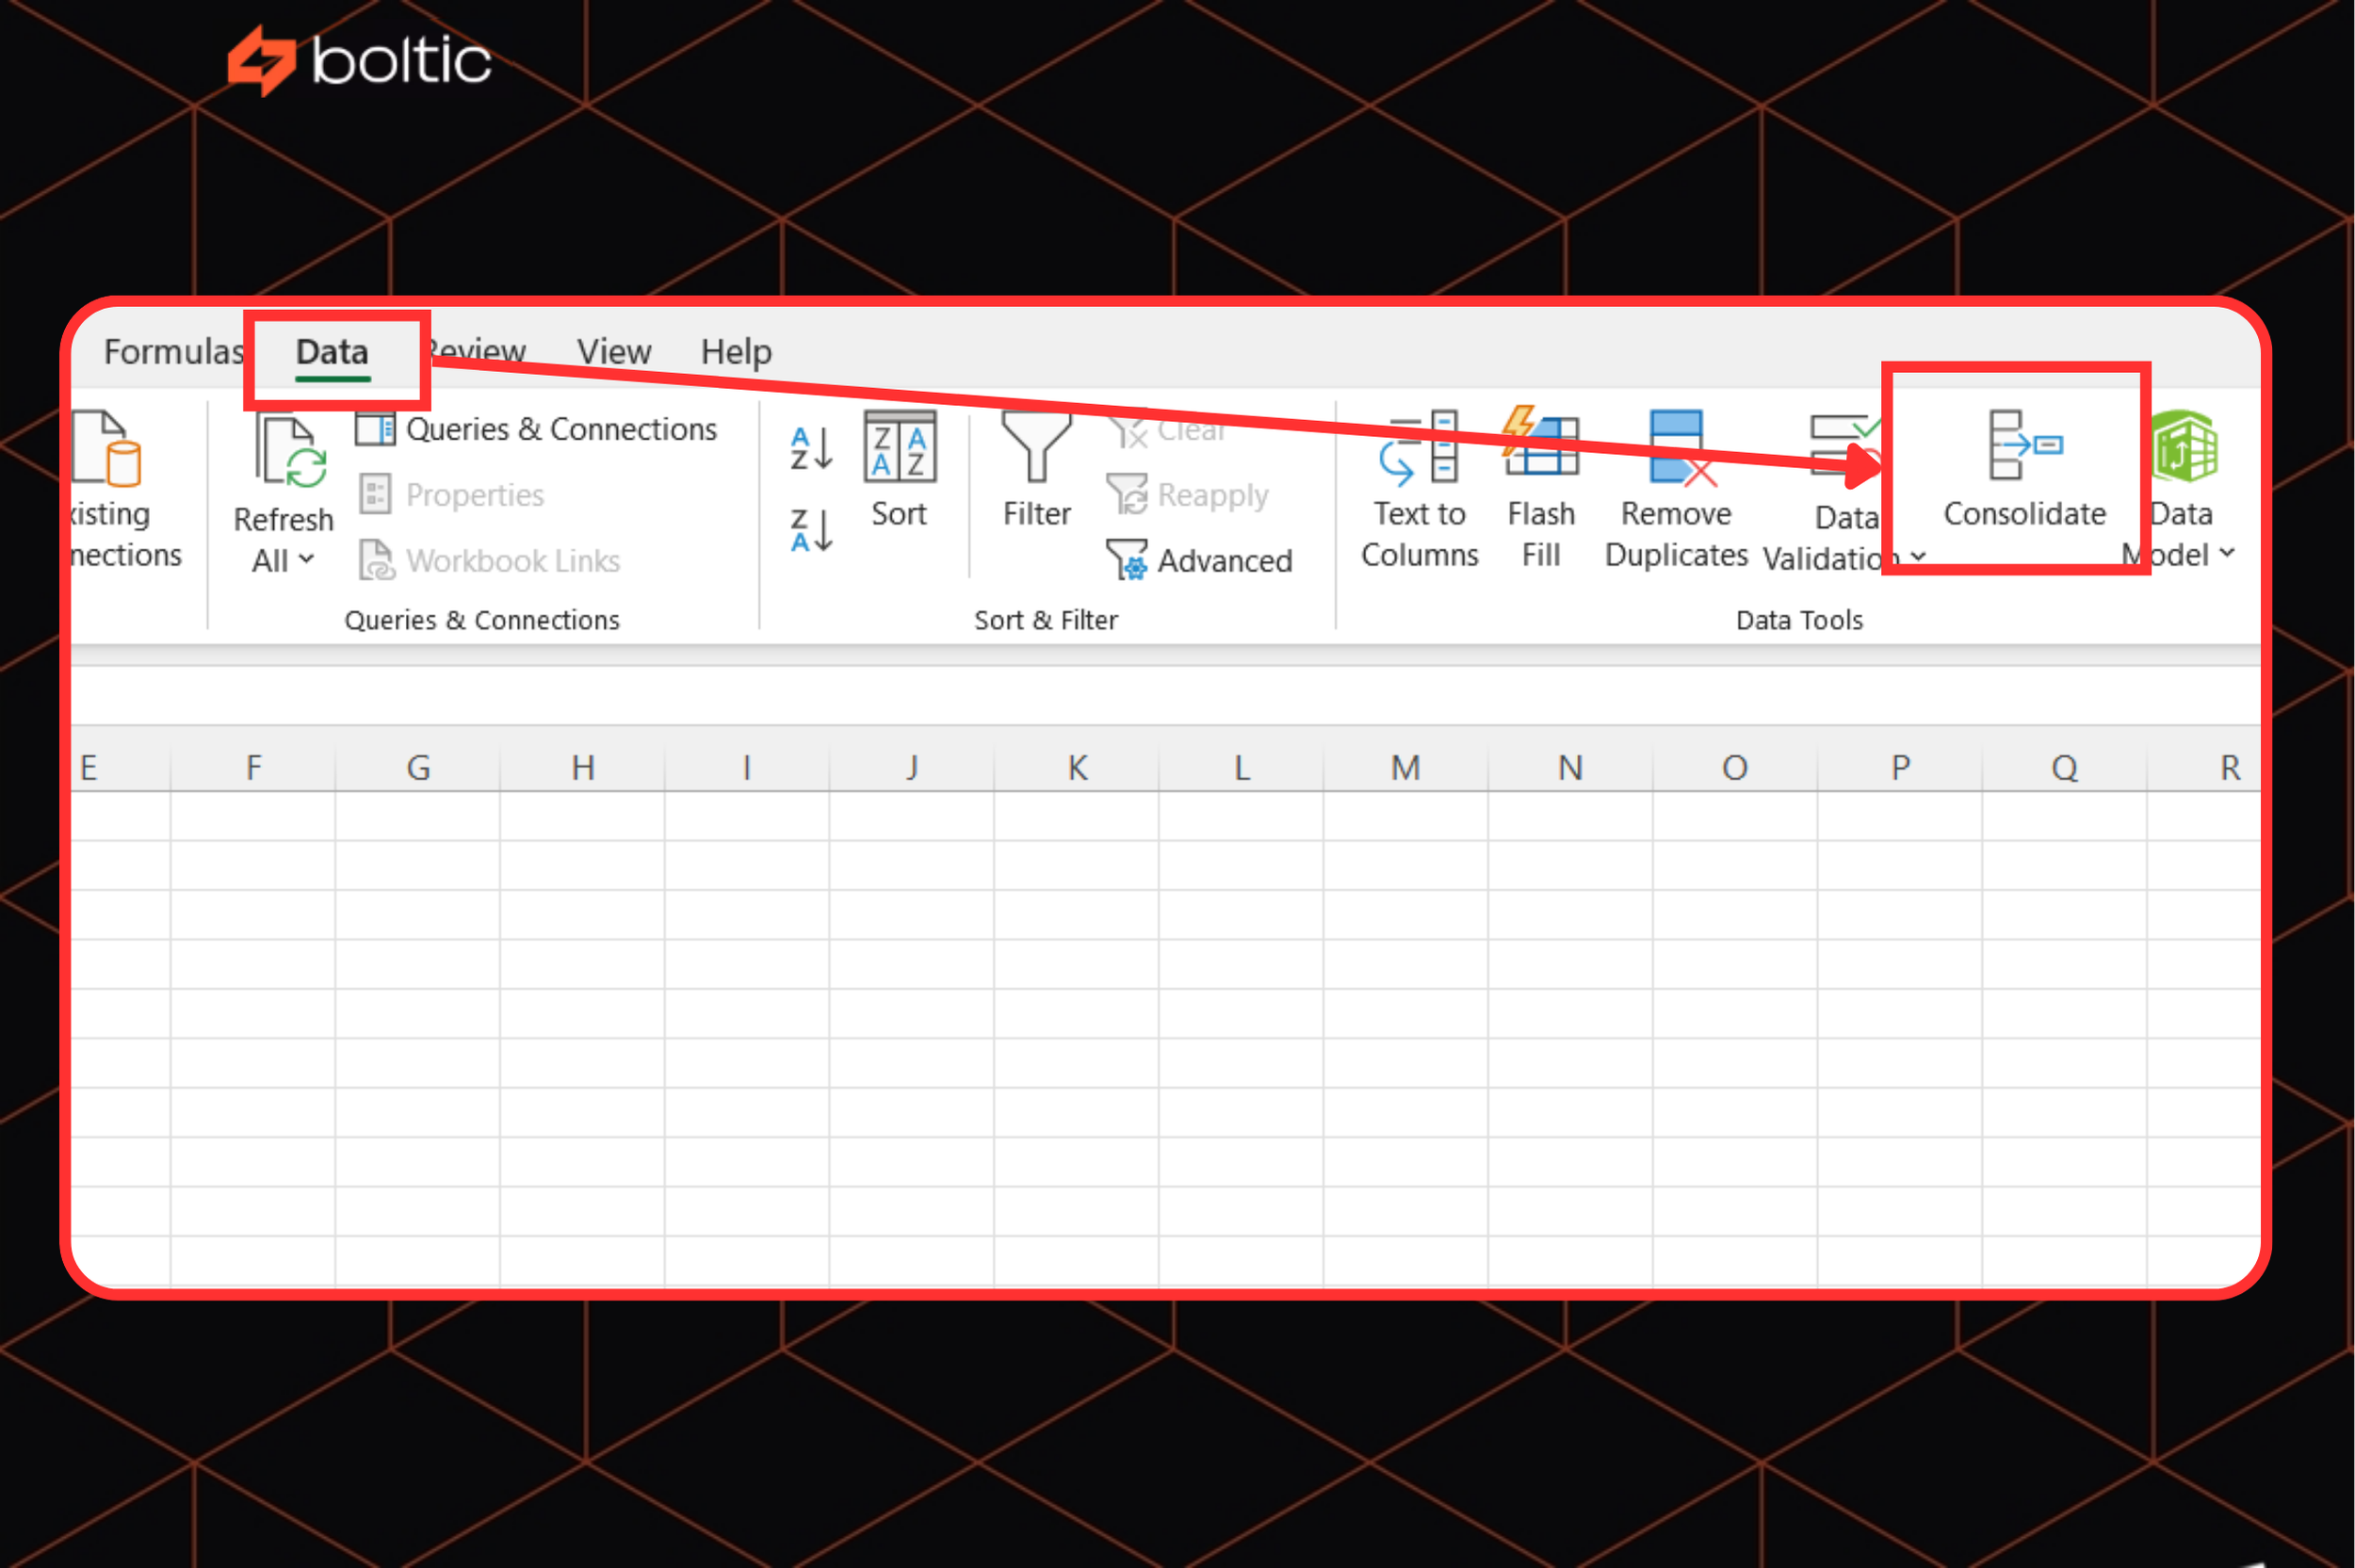Screen dimensions: 2355x1568
Task: Open the Filter tool
Action: (x=1035, y=480)
